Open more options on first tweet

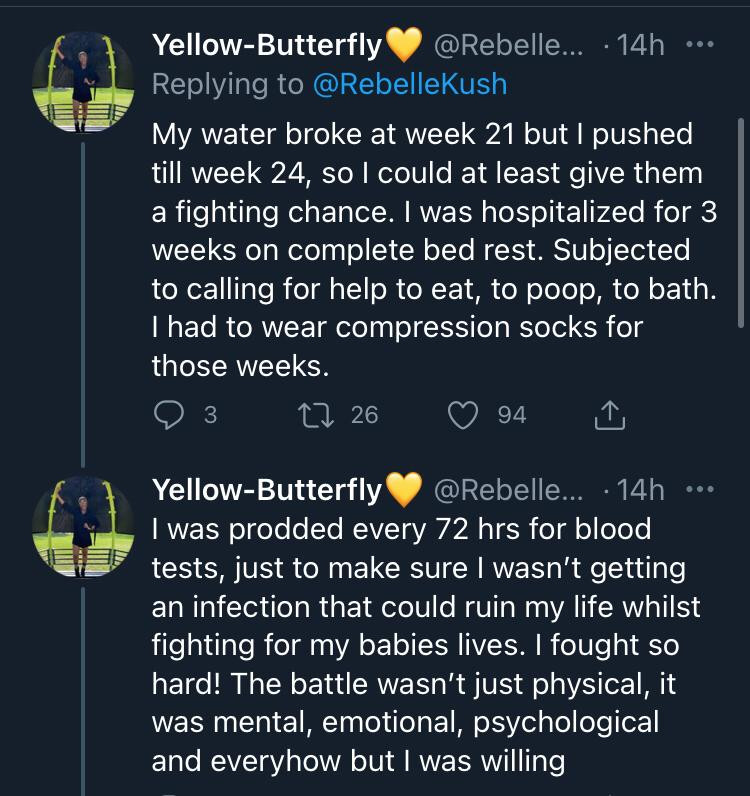(698, 45)
